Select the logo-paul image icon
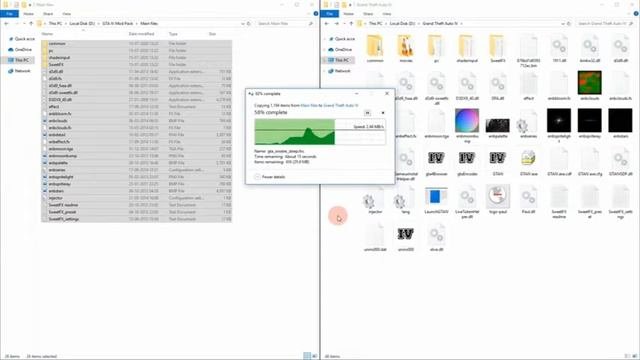 [498, 196]
